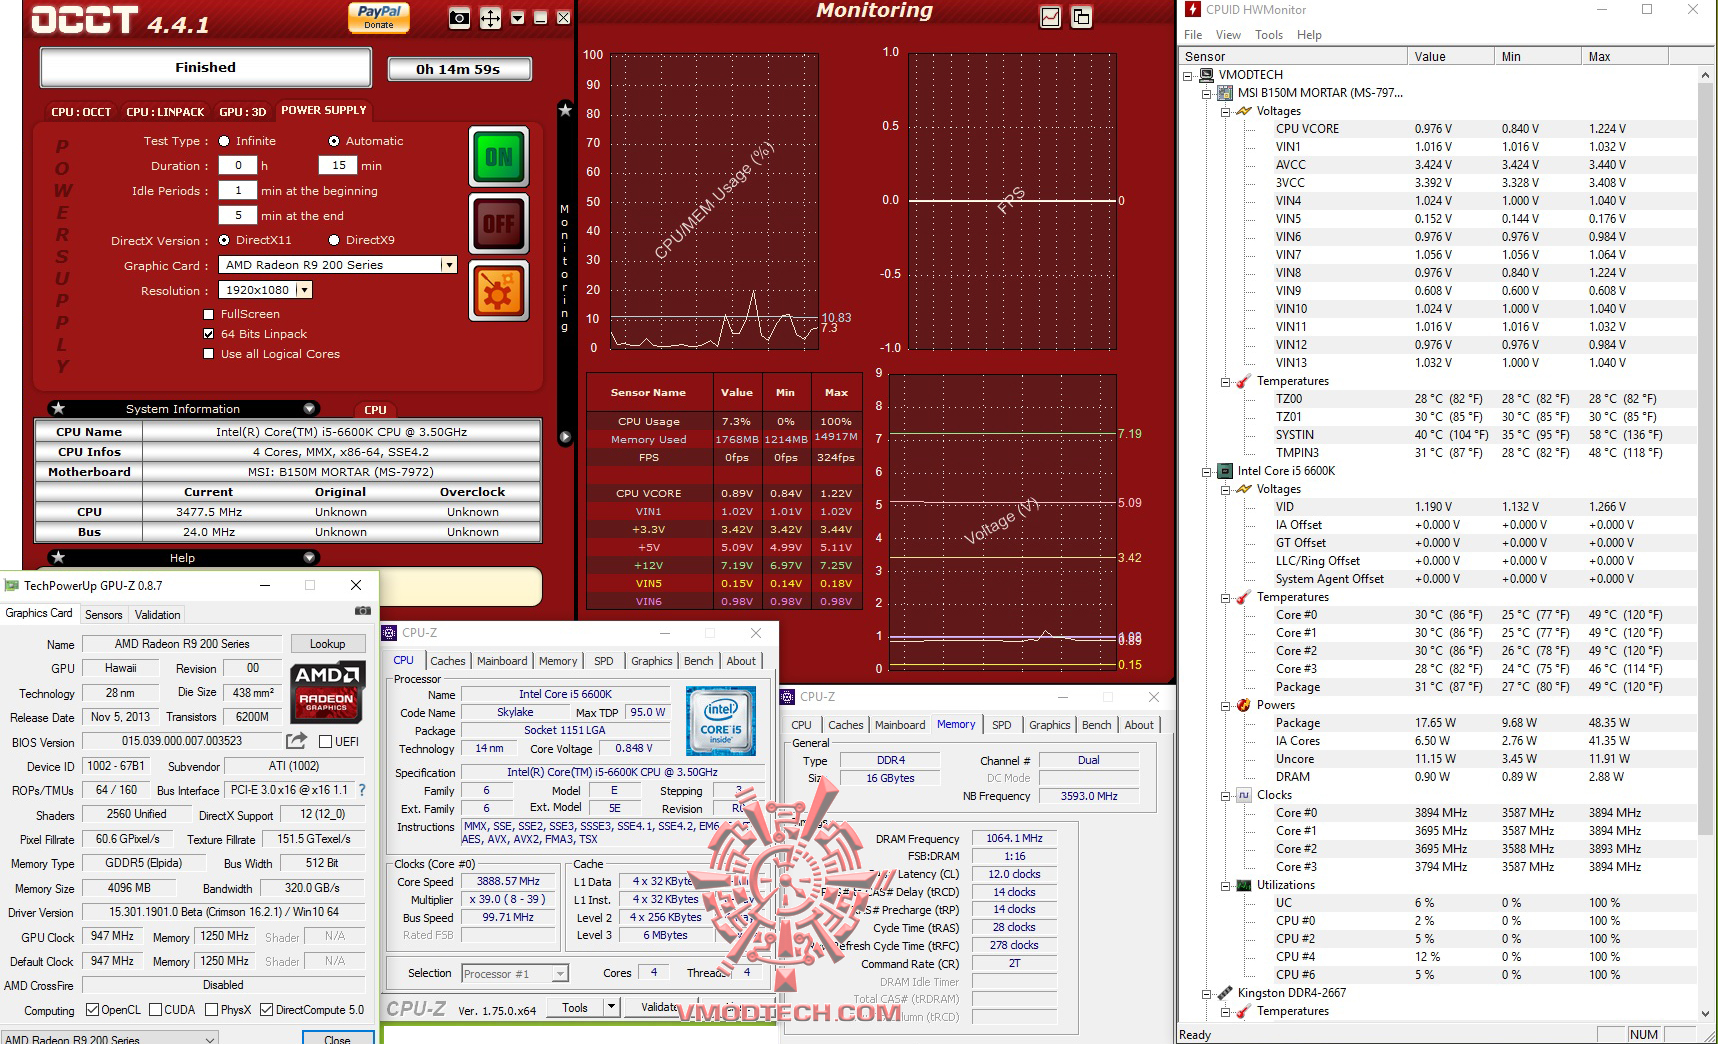The height and width of the screenshot is (1044, 1718).
Task: Click the HWMonitor lightning app icon in title bar
Action: [1192, 9]
